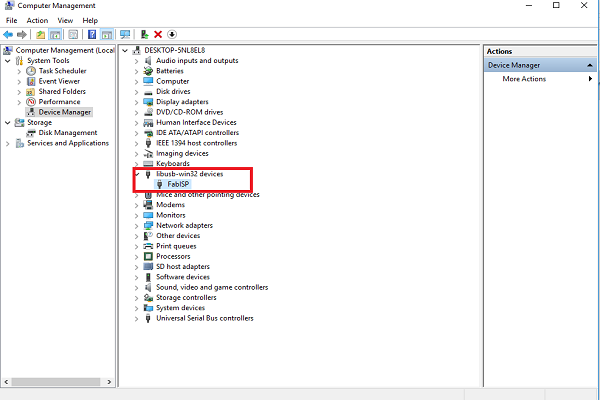Collapse the DESKTOP-5NL8EL8 root node
This screenshot has height=400, width=600.
coord(125,51)
